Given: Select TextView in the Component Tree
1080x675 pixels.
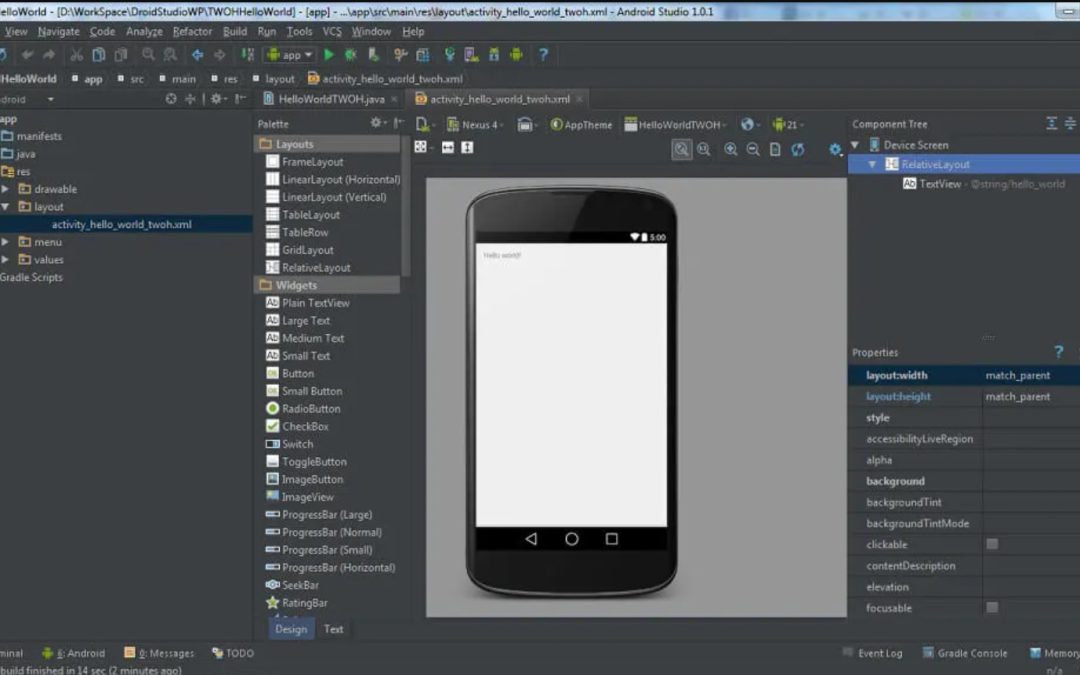Looking at the screenshot, I should (939, 184).
